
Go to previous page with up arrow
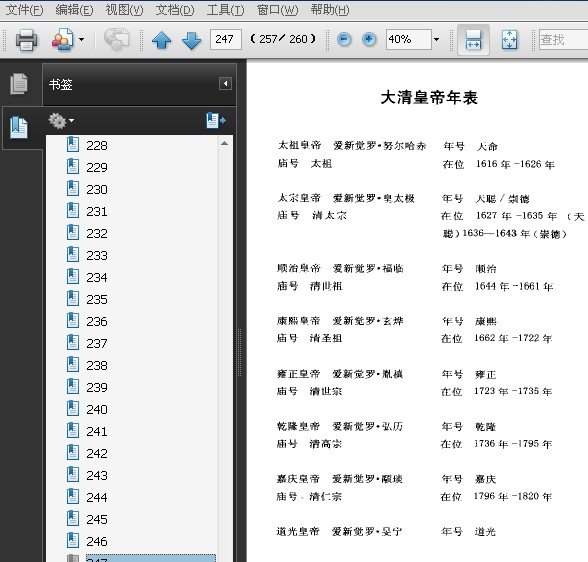point(162,40)
